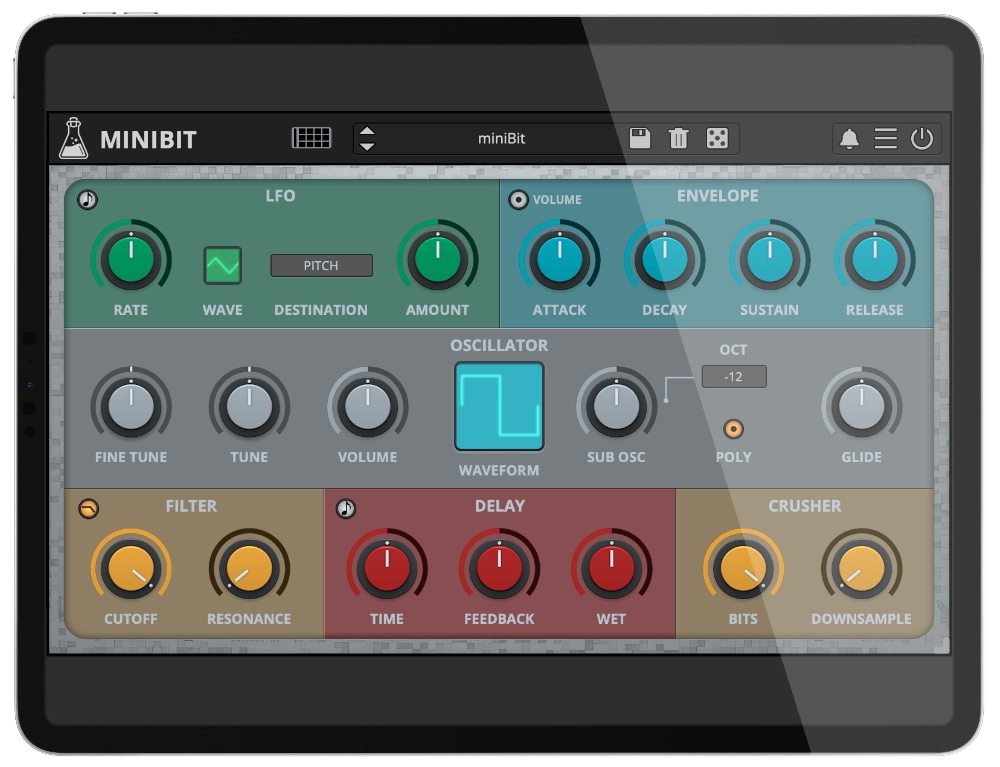This screenshot has width=1000, height=767.
Task: Delete the preset using the trash icon
Action: [678, 138]
